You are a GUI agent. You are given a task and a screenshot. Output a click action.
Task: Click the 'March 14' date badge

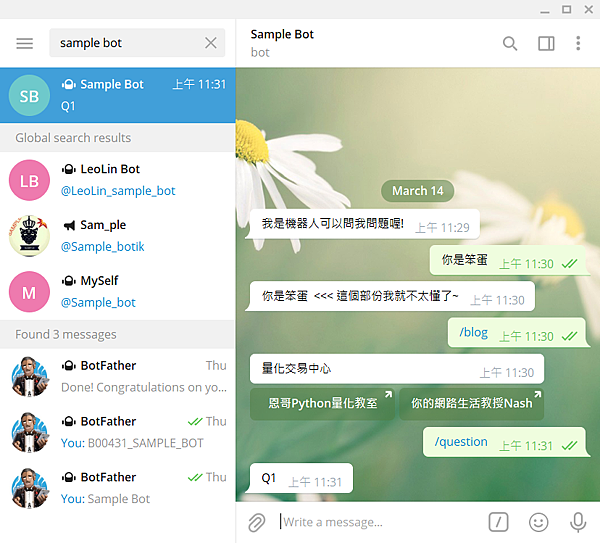pos(417,191)
